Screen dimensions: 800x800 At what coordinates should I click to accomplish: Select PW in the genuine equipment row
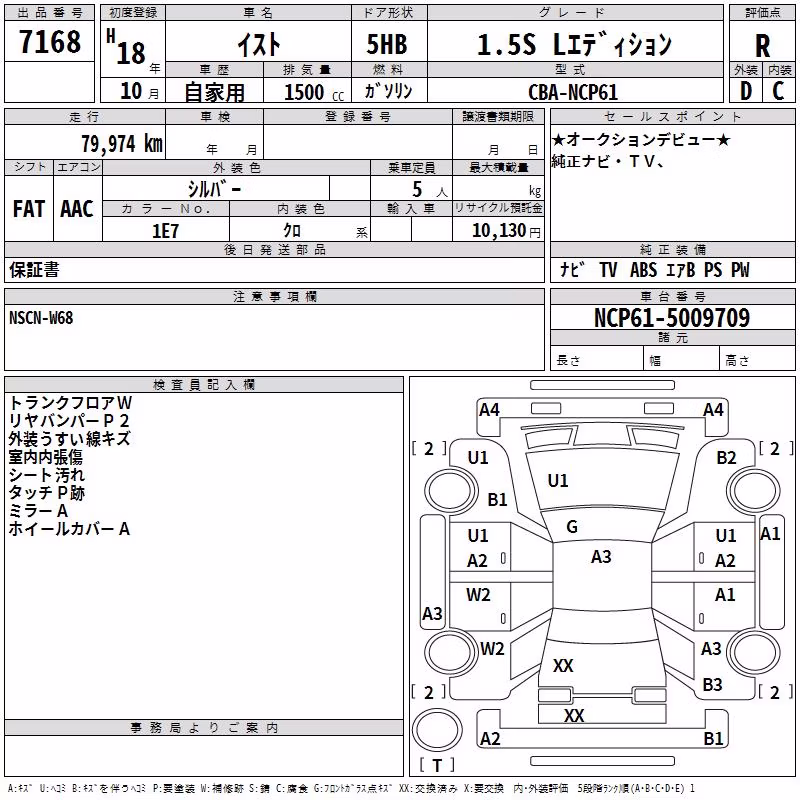(740, 269)
